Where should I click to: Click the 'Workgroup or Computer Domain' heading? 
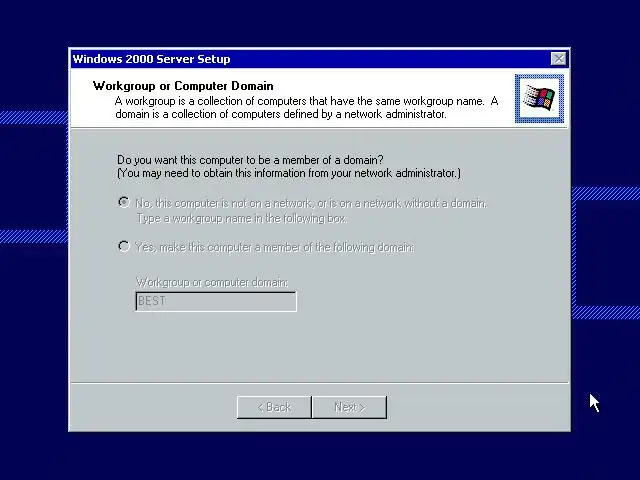[183, 86]
